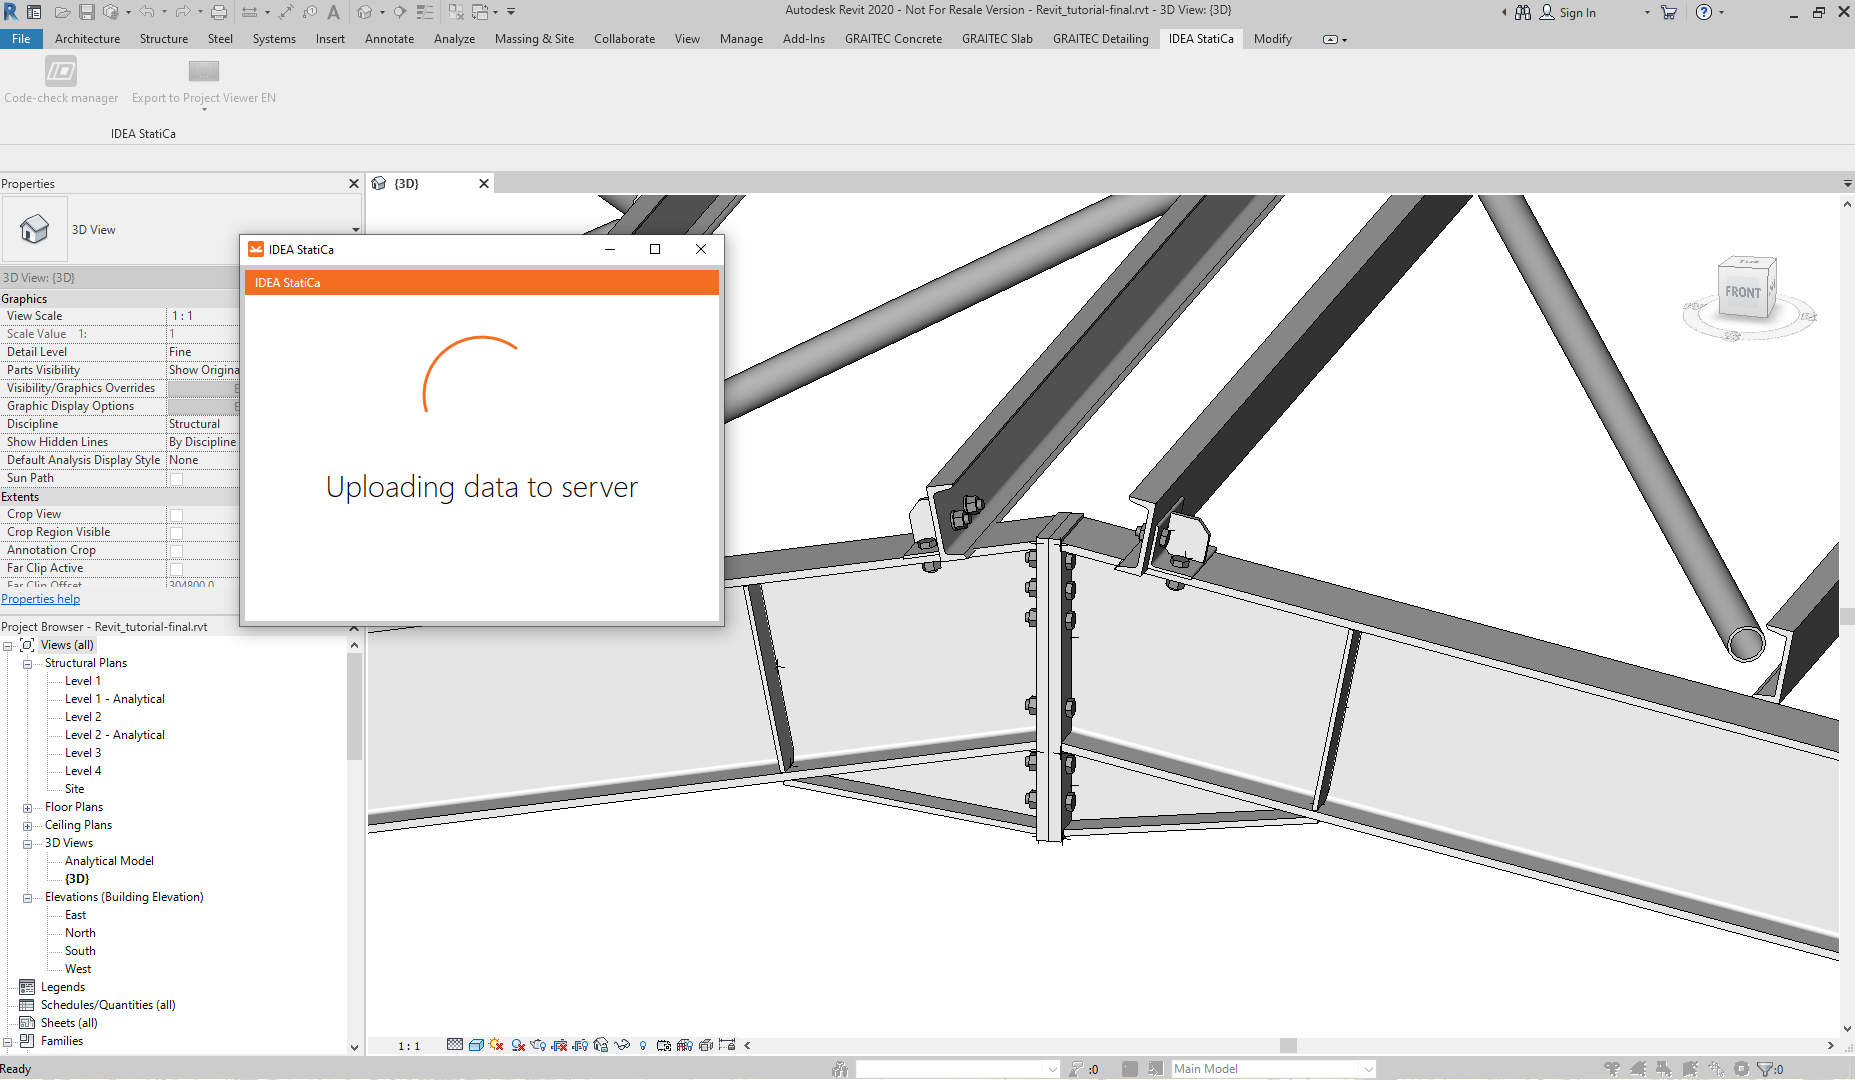The image size is (1855, 1080).
Task: Check the Crop View option
Action: [176, 514]
